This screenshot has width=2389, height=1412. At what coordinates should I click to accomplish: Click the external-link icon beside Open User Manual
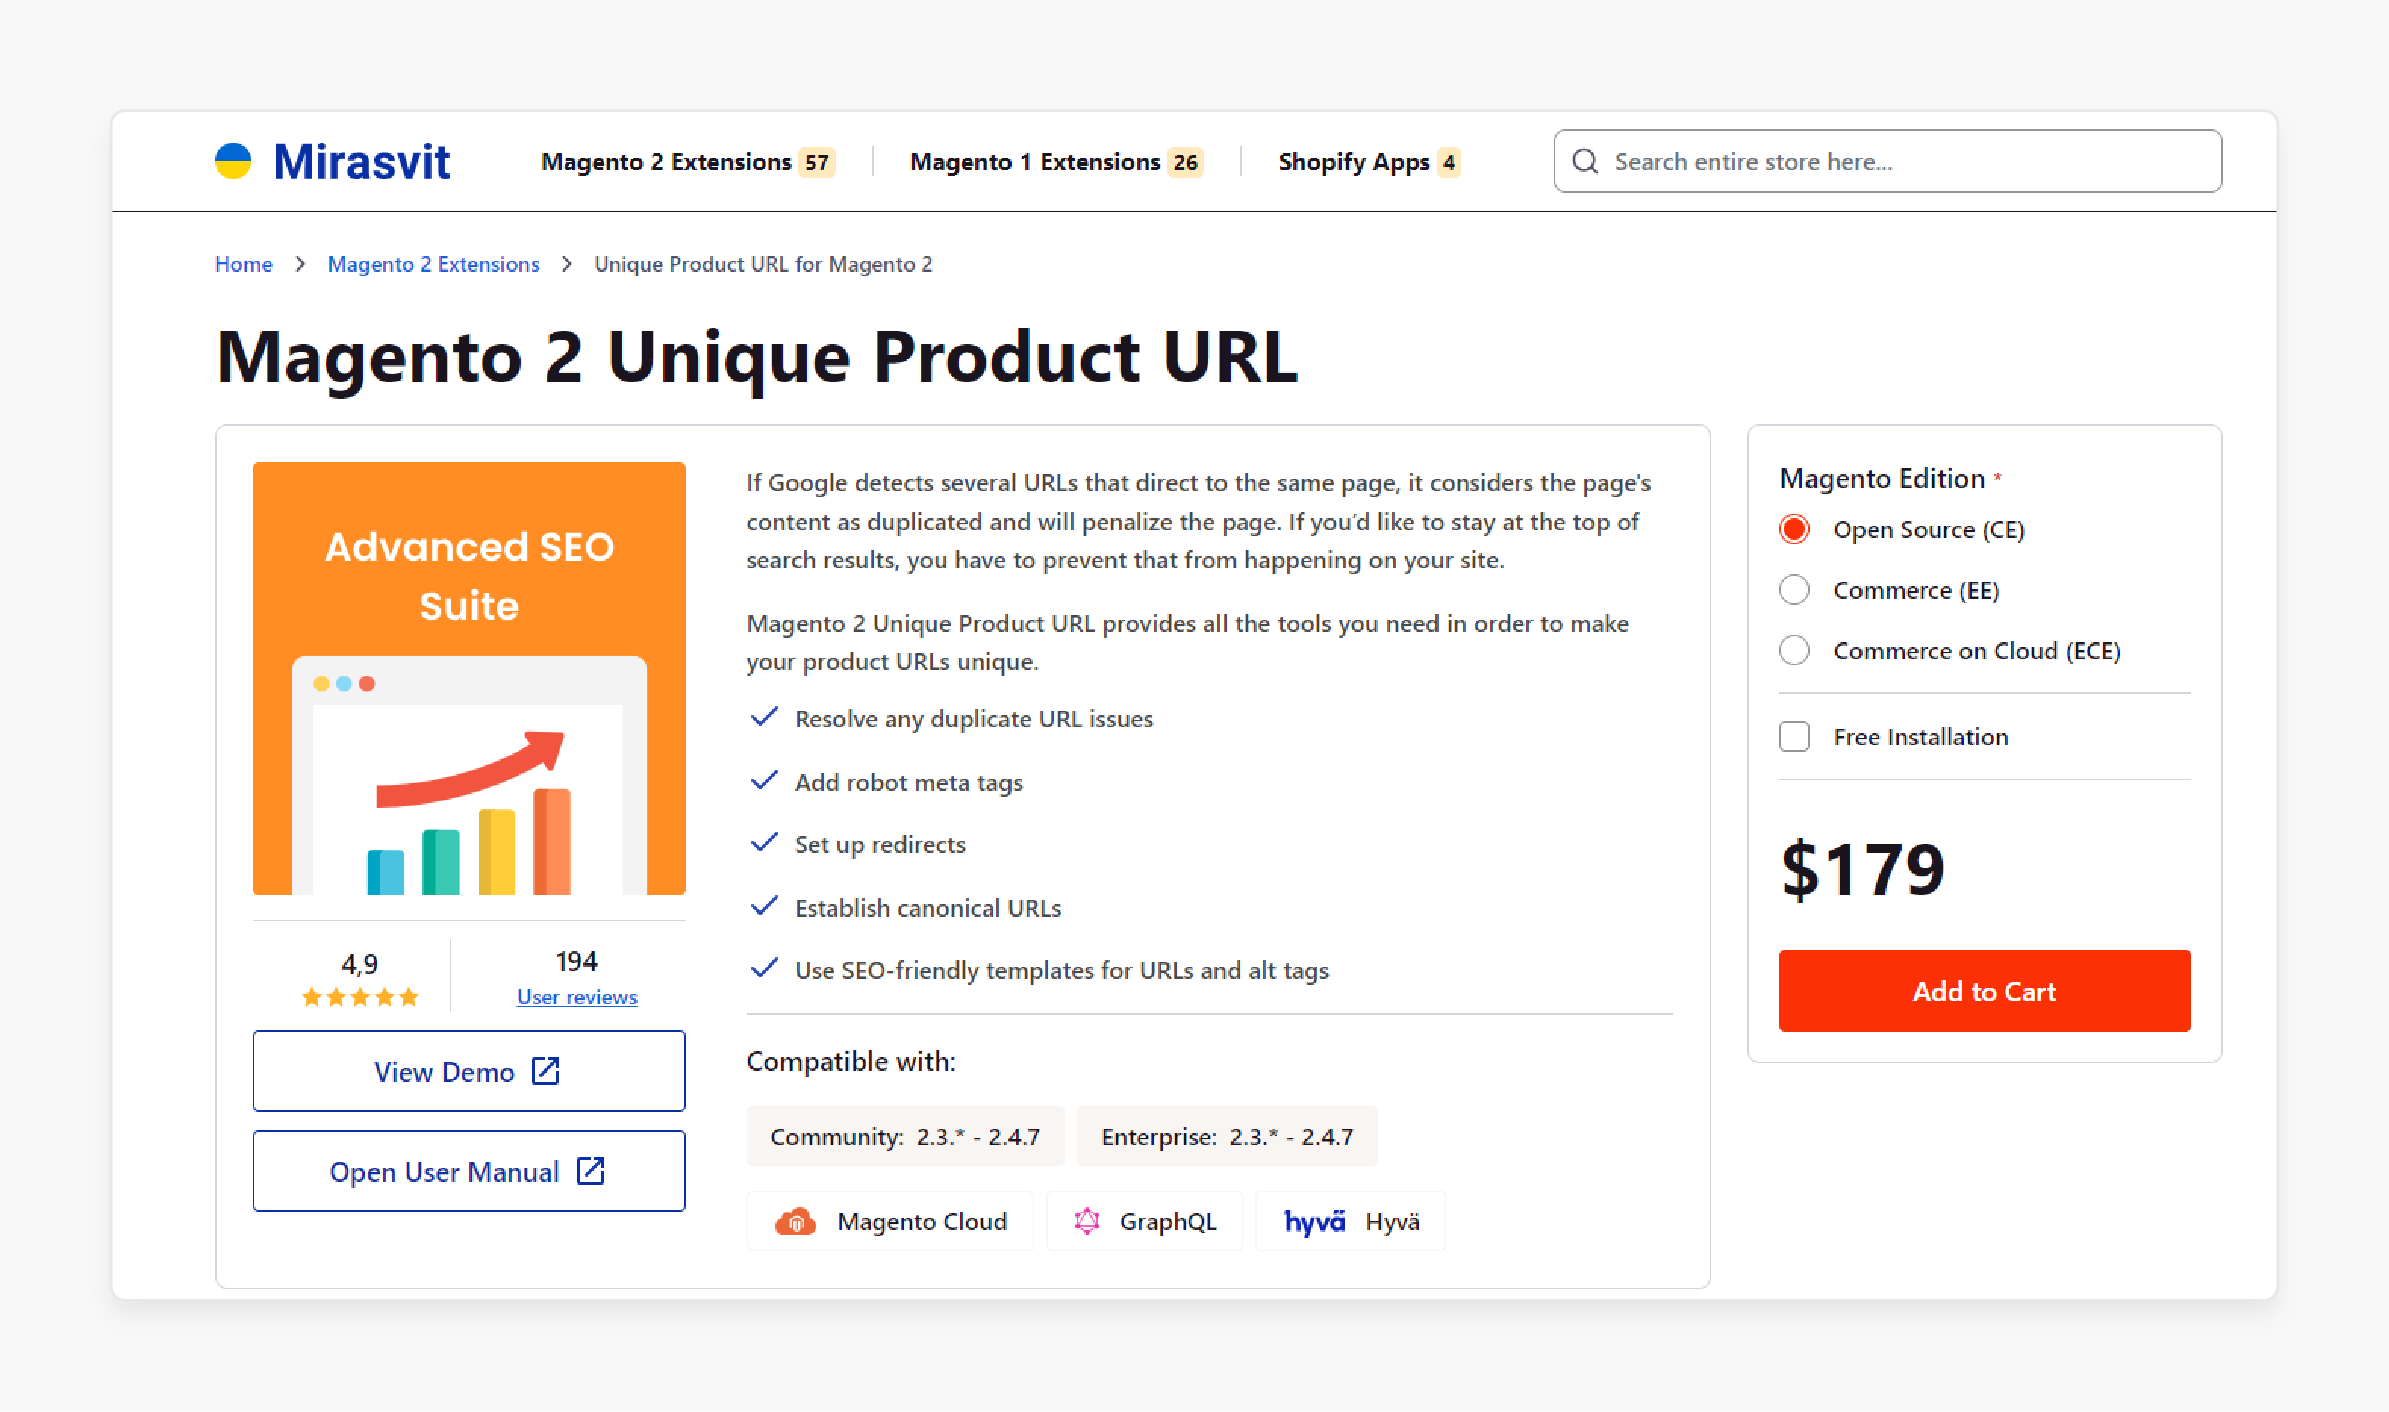click(589, 1170)
